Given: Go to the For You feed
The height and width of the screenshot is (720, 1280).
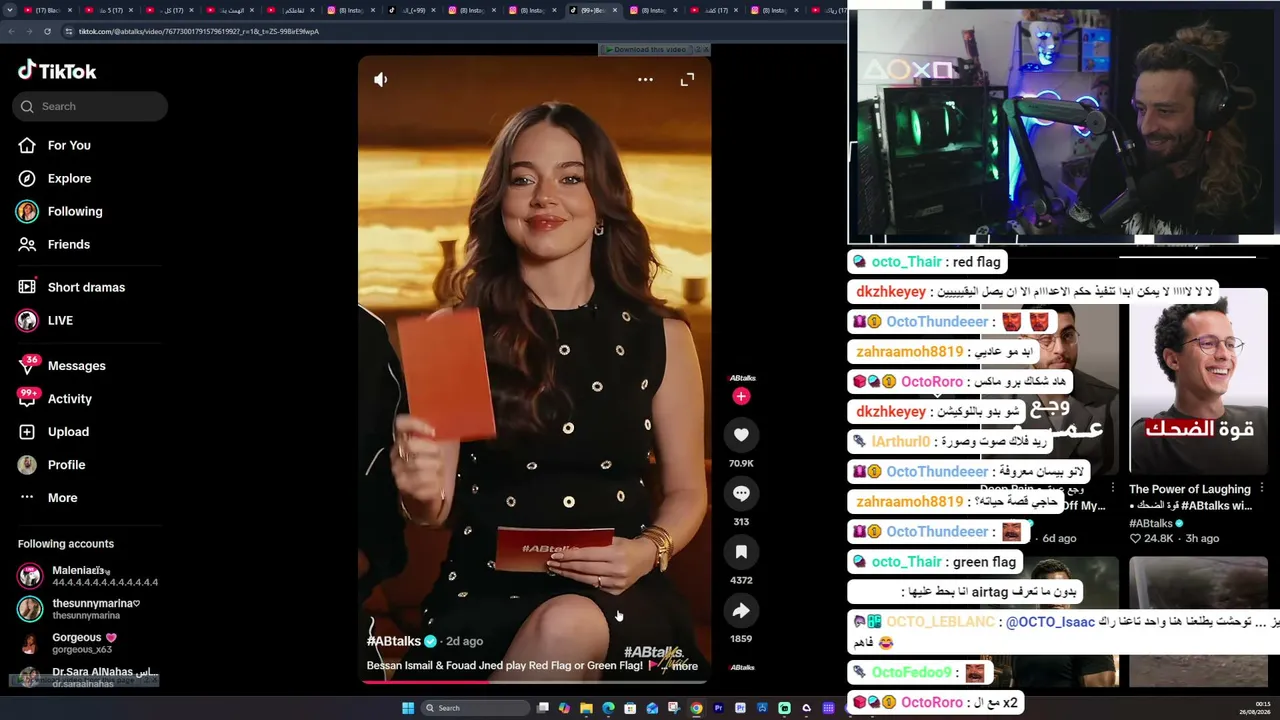Looking at the screenshot, I should [55, 145].
